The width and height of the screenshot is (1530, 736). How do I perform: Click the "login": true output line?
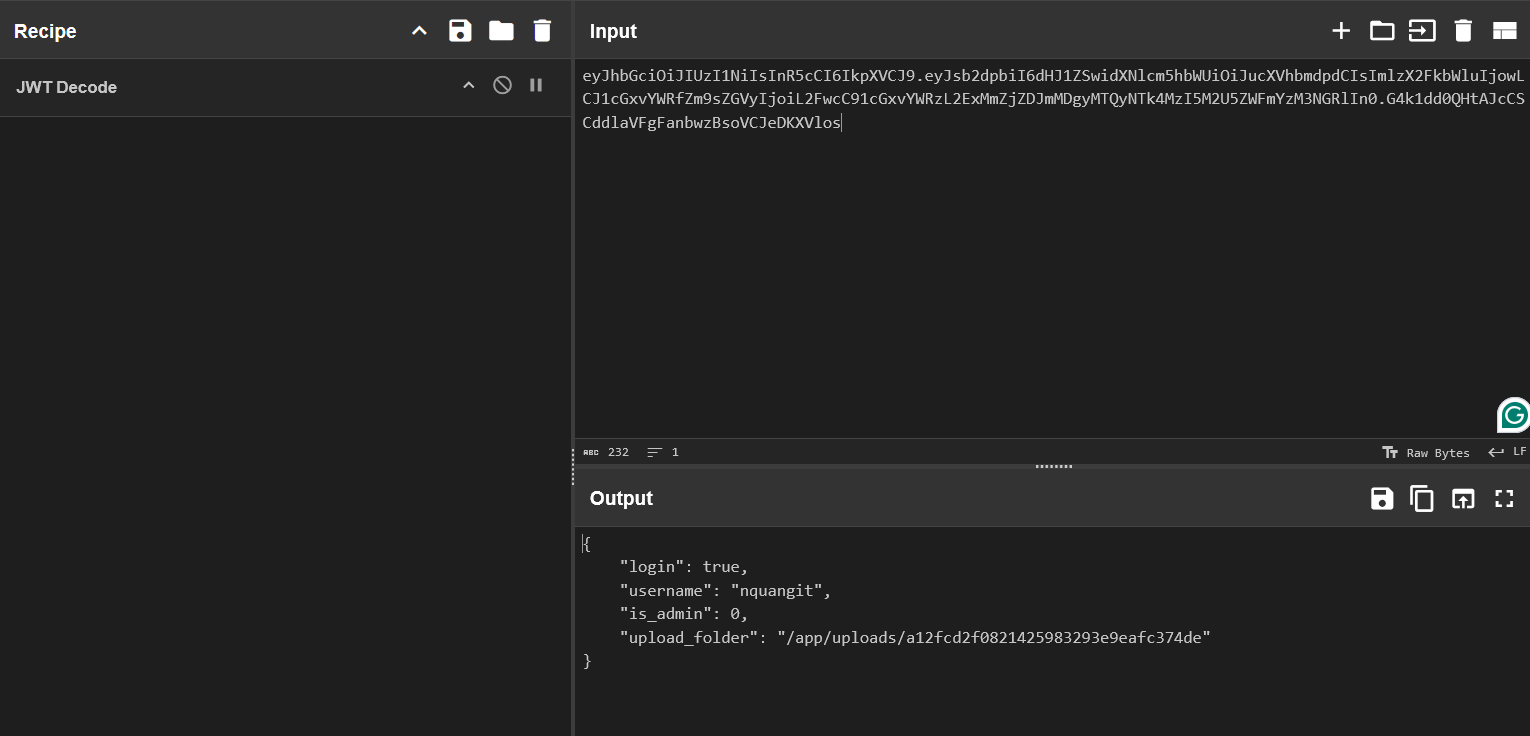point(683,567)
